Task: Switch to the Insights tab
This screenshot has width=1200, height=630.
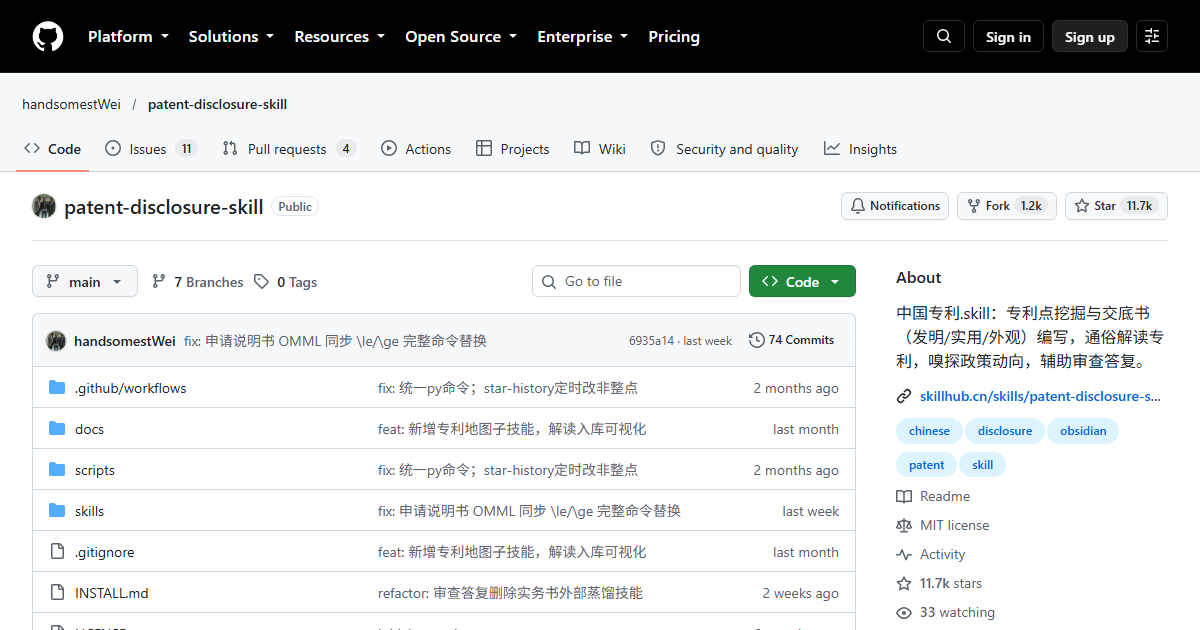Action: point(861,149)
